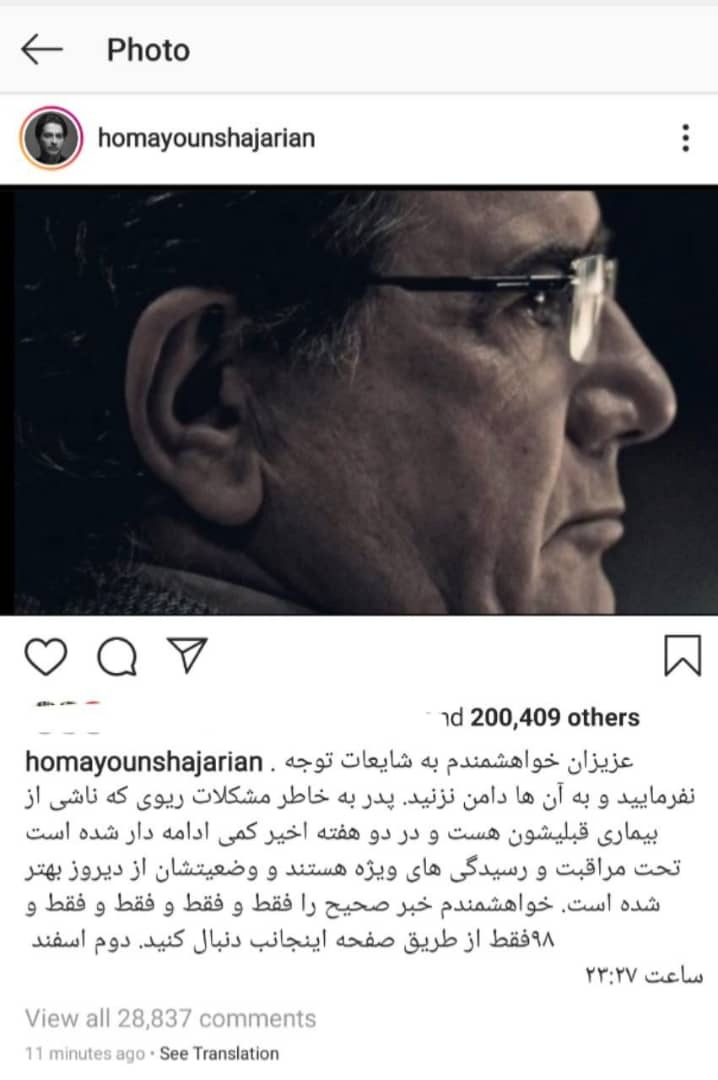View the story from the profile avatar
718x1080 pixels.
pyautogui.click(x=52, y=138)
